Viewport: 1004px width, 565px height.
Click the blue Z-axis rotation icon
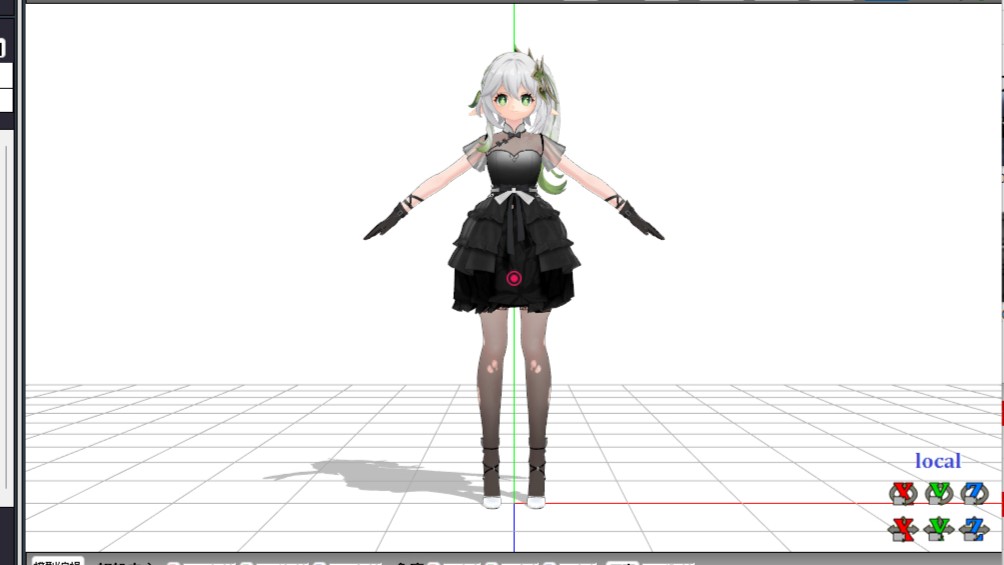pos(974,493)
